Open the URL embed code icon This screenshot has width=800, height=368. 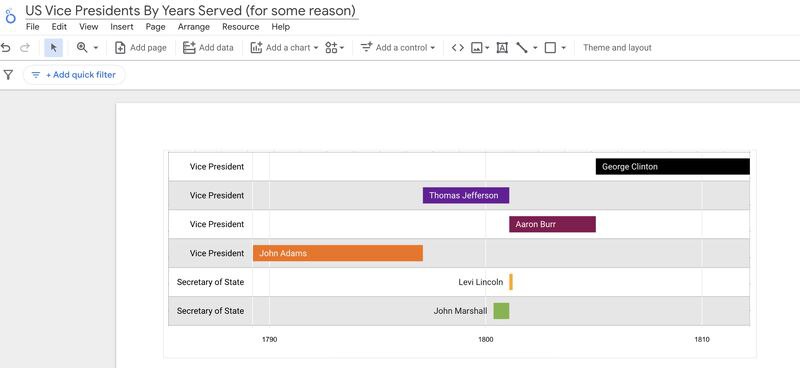(x=458, y=48)
